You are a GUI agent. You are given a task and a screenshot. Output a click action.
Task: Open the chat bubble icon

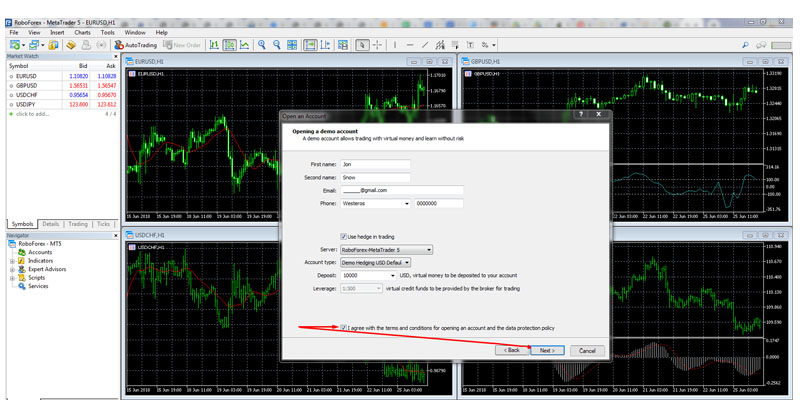point(761,45)
